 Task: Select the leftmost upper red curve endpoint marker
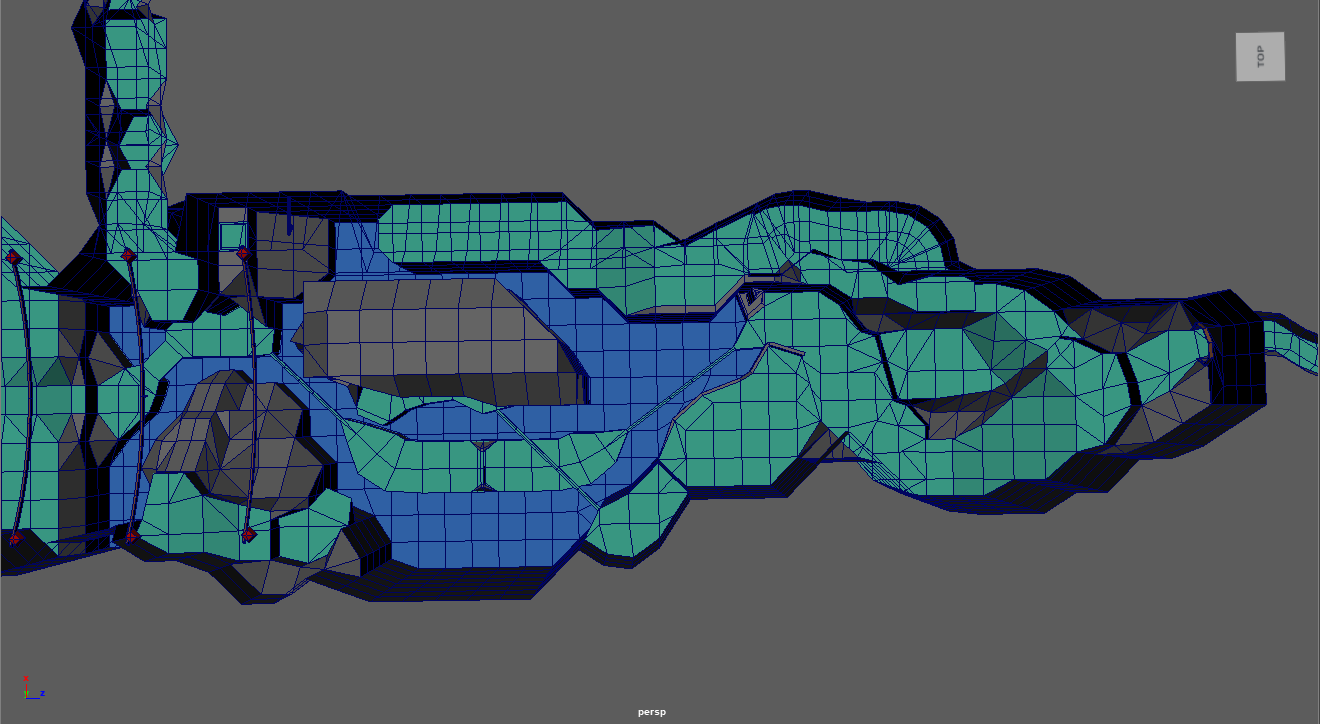tap(13, 258)
